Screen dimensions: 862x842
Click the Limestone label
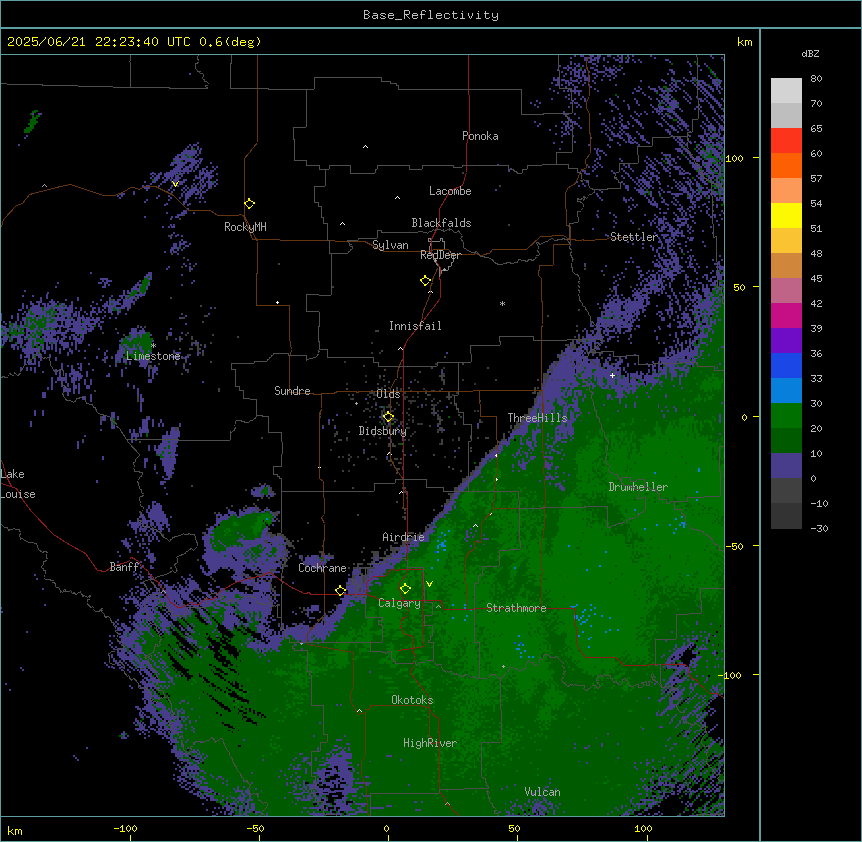pos(153,356)
